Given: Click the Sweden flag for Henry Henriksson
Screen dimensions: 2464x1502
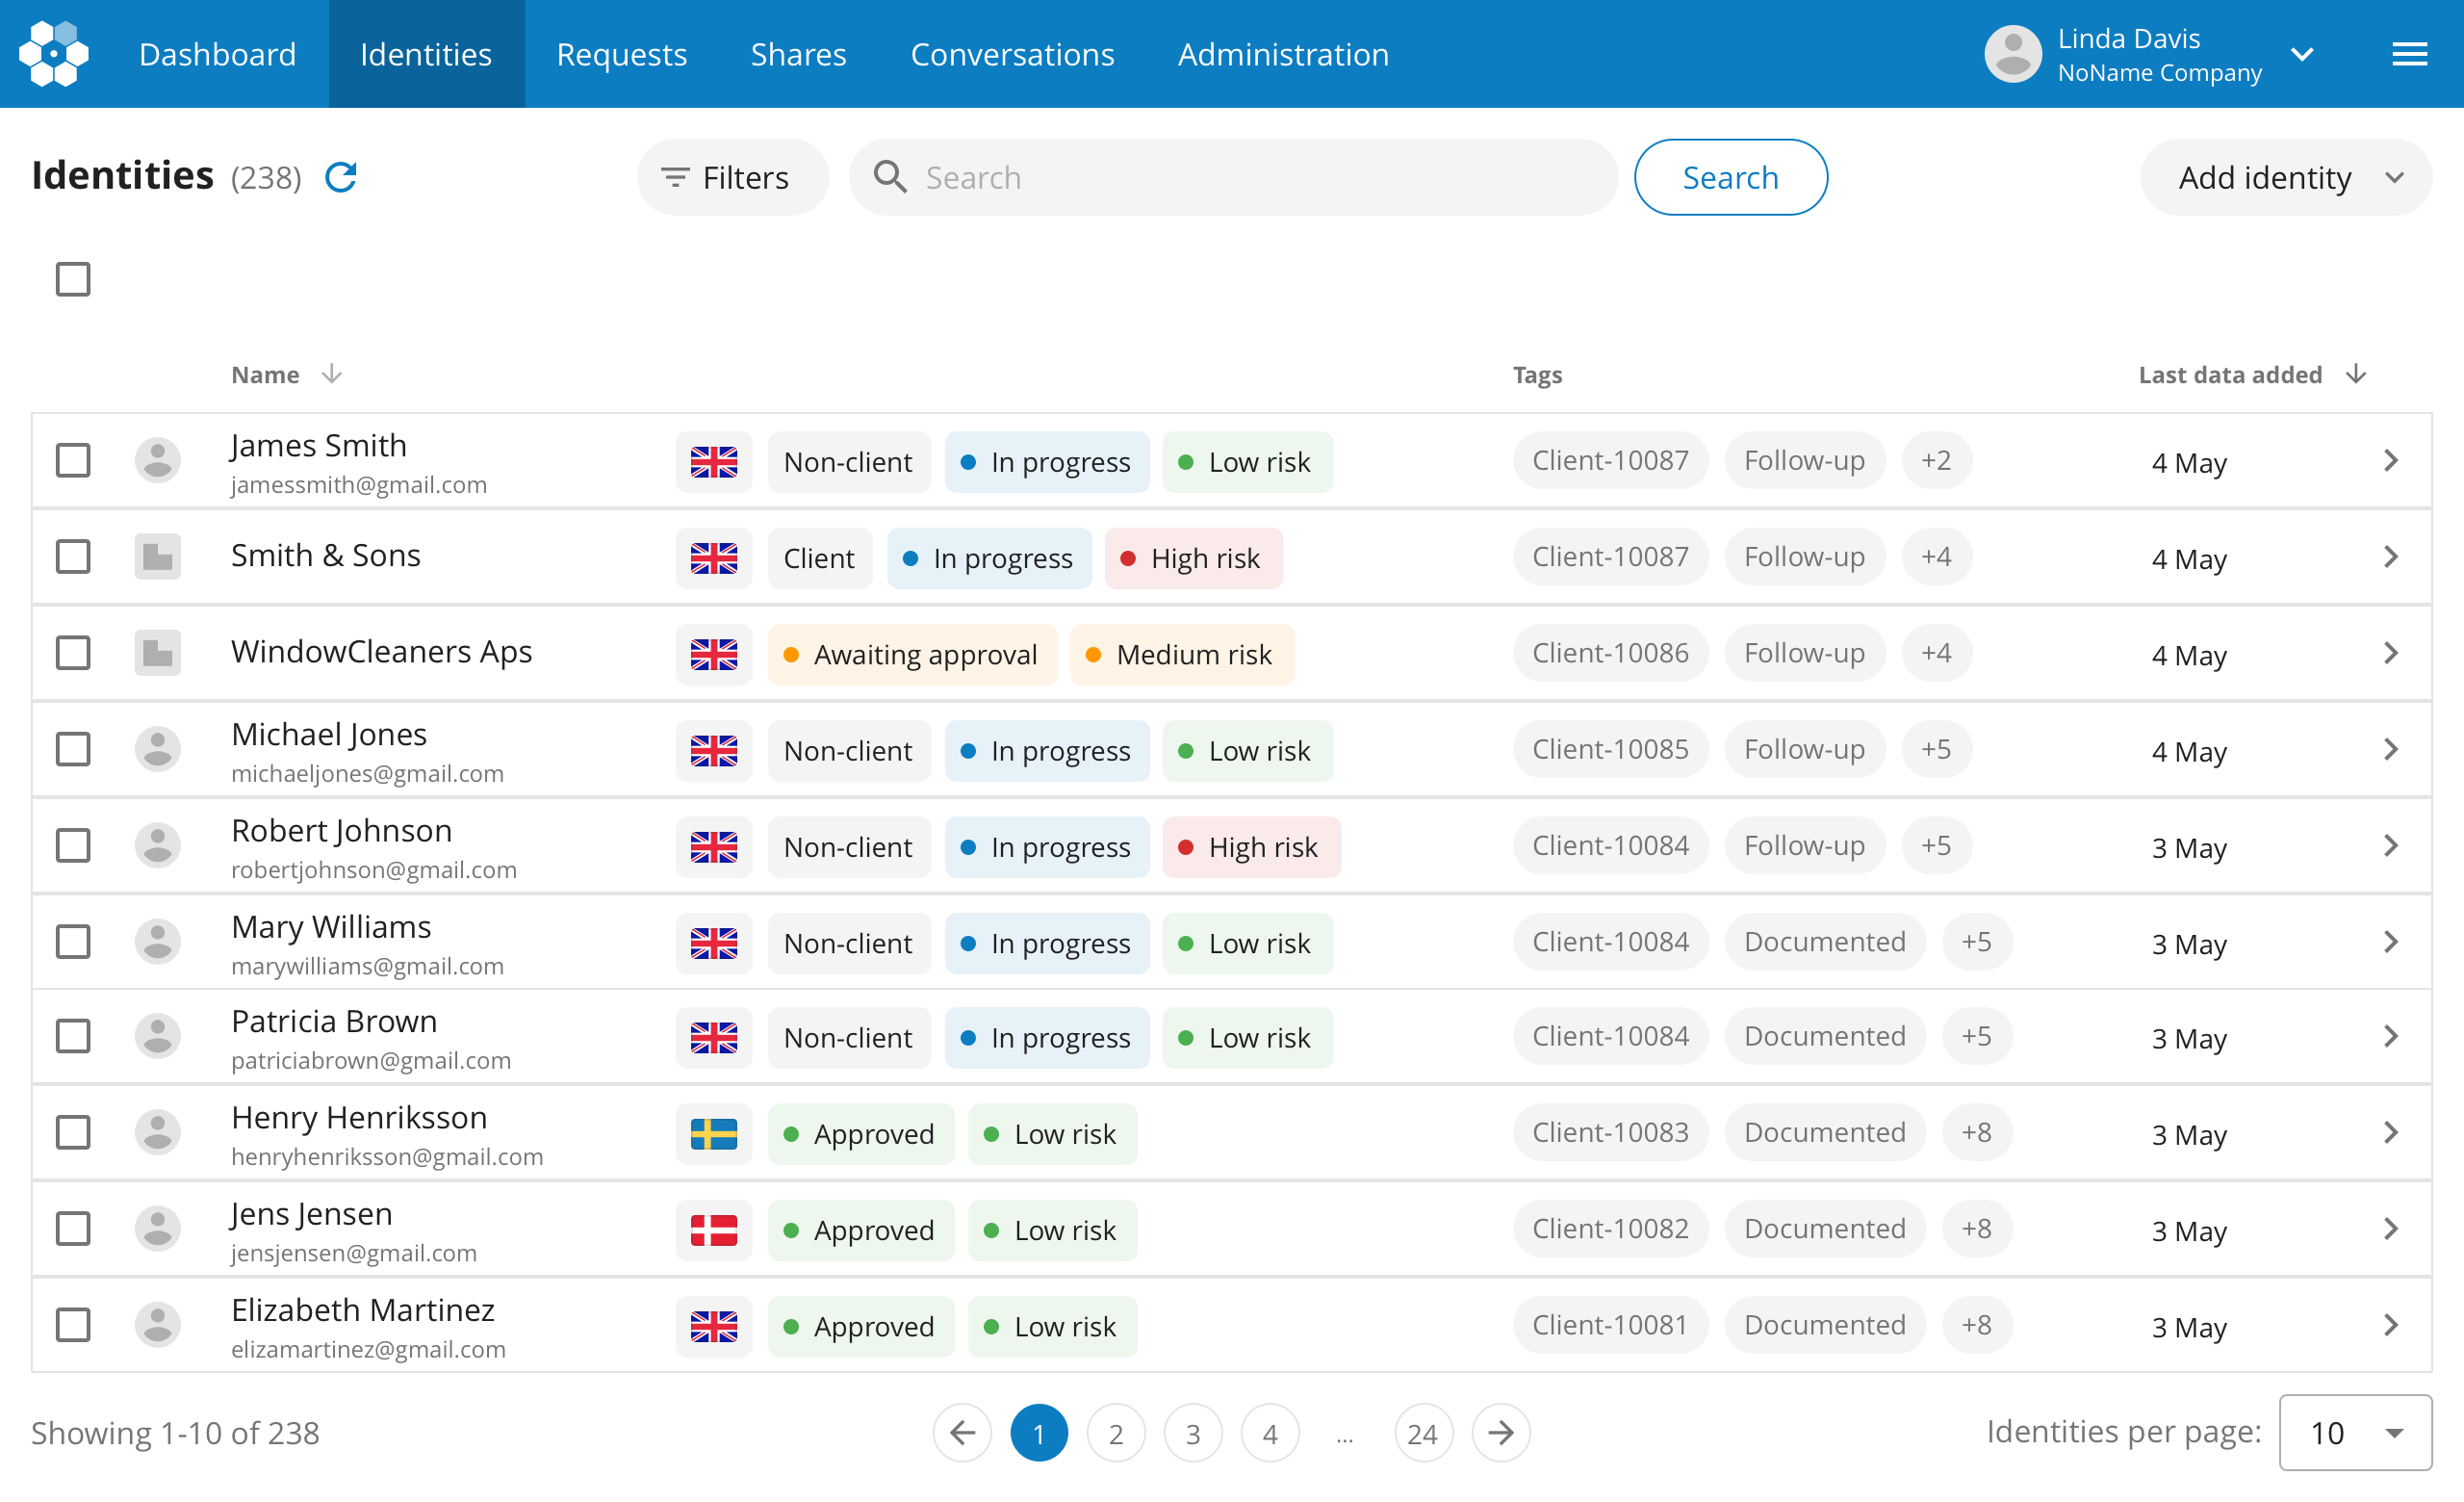Looking at the screenshot, I should click(x=713, y=1133).
